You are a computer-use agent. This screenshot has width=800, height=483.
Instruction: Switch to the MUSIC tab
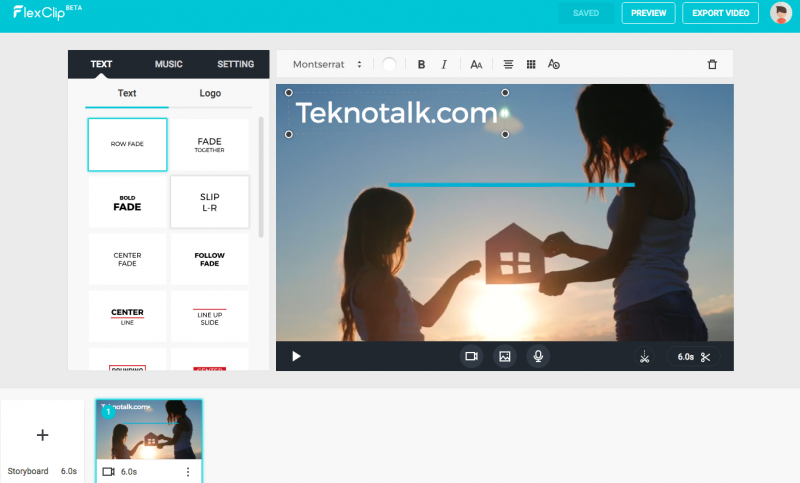[168, 64]
